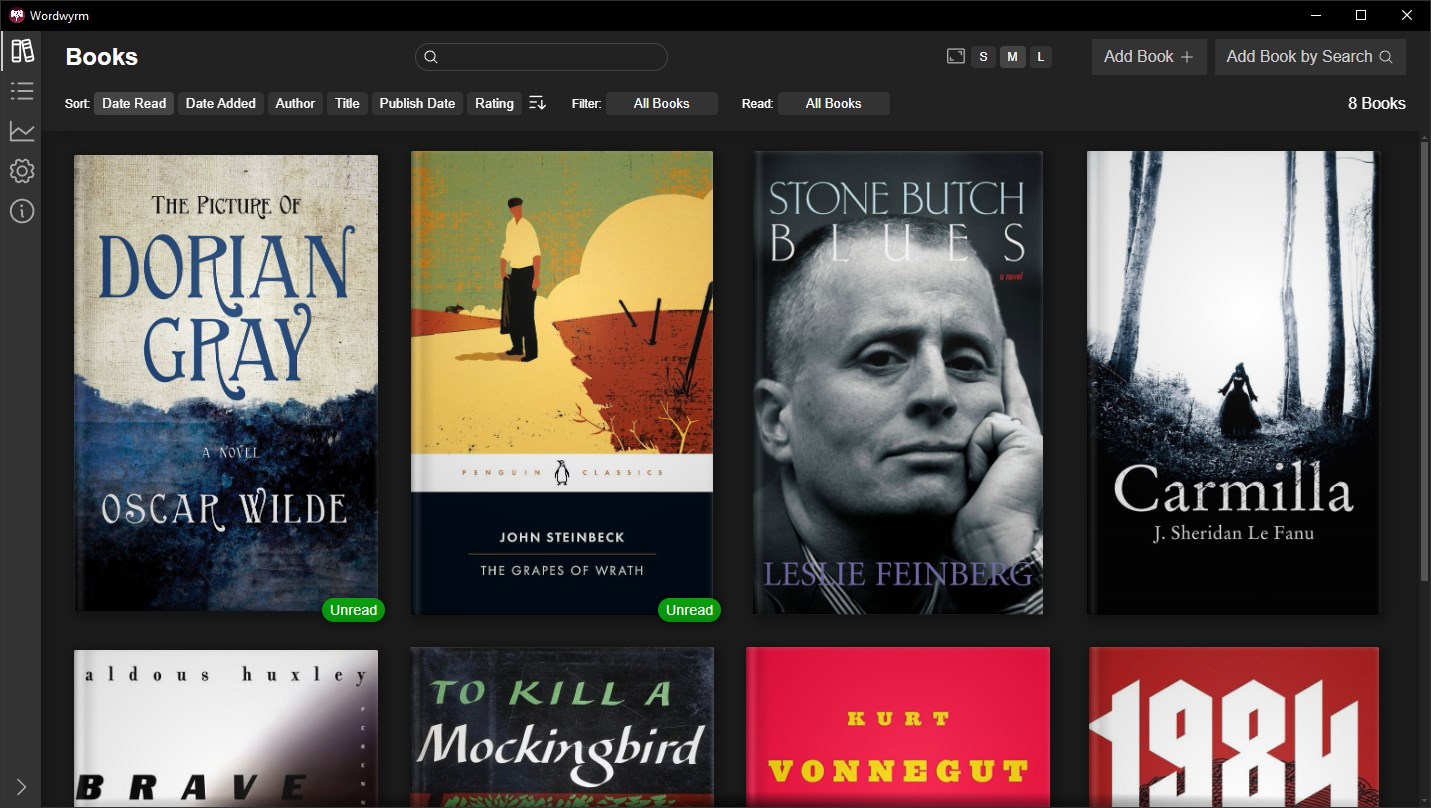
Task: Open the Carmilla book cover
Action: click(x=1233, y=382)
